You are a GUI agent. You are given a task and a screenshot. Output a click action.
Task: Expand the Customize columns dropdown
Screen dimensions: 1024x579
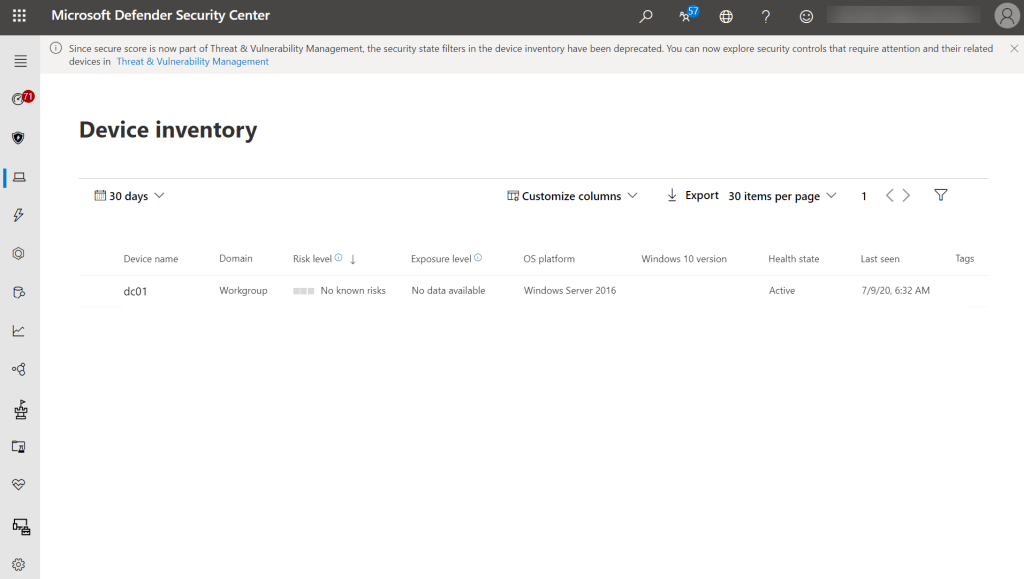[x=572, y=196]
